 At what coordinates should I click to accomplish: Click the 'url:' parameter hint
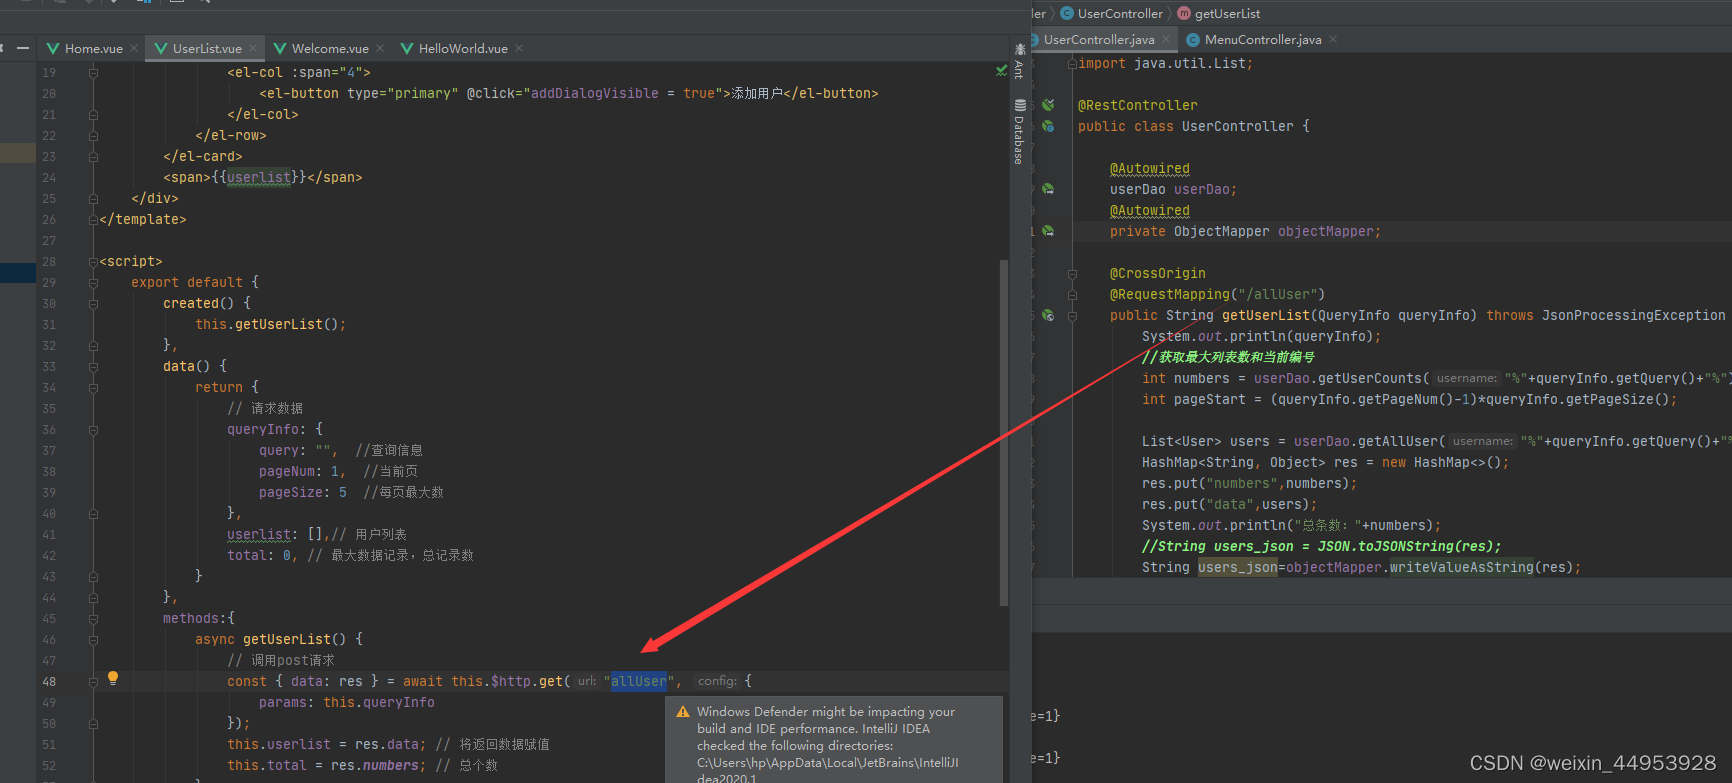(586, 681)
